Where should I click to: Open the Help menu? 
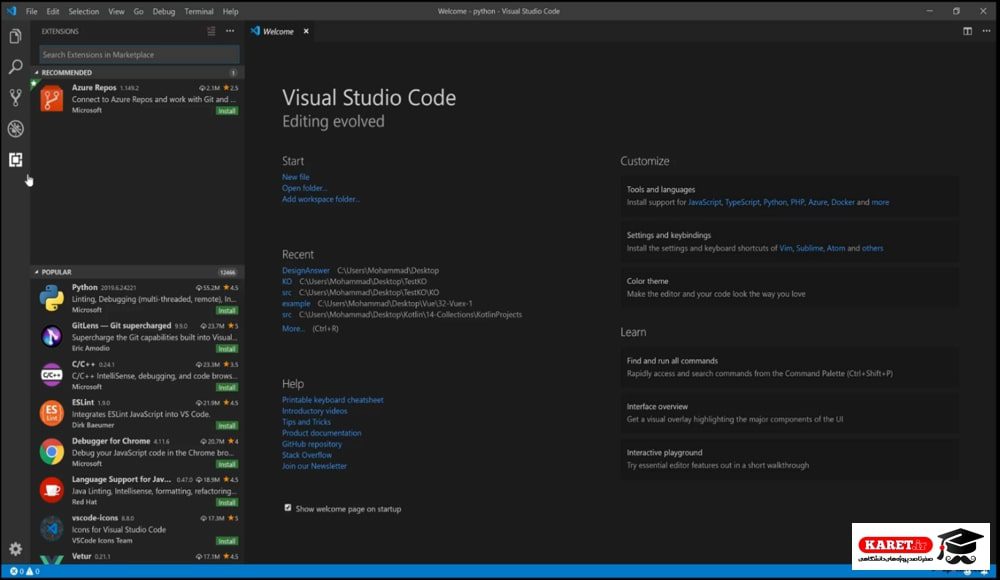(x=230, y=11)
